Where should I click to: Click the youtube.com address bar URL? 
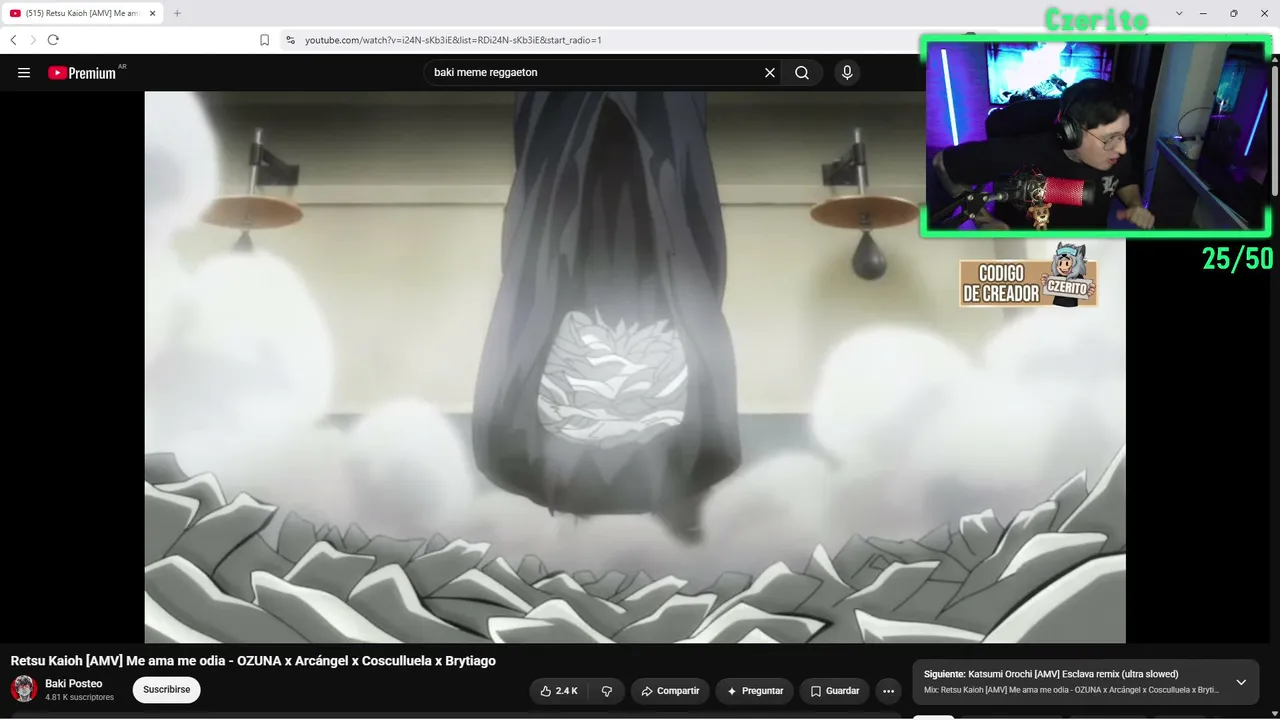(453, 40)
